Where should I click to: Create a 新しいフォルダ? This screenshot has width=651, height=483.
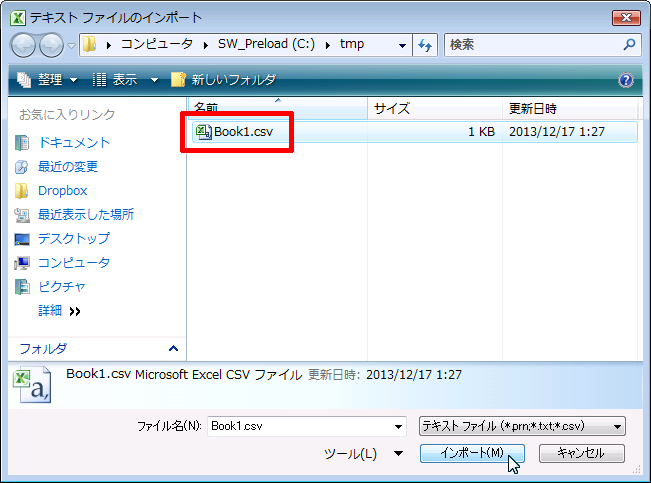(223, 79)
